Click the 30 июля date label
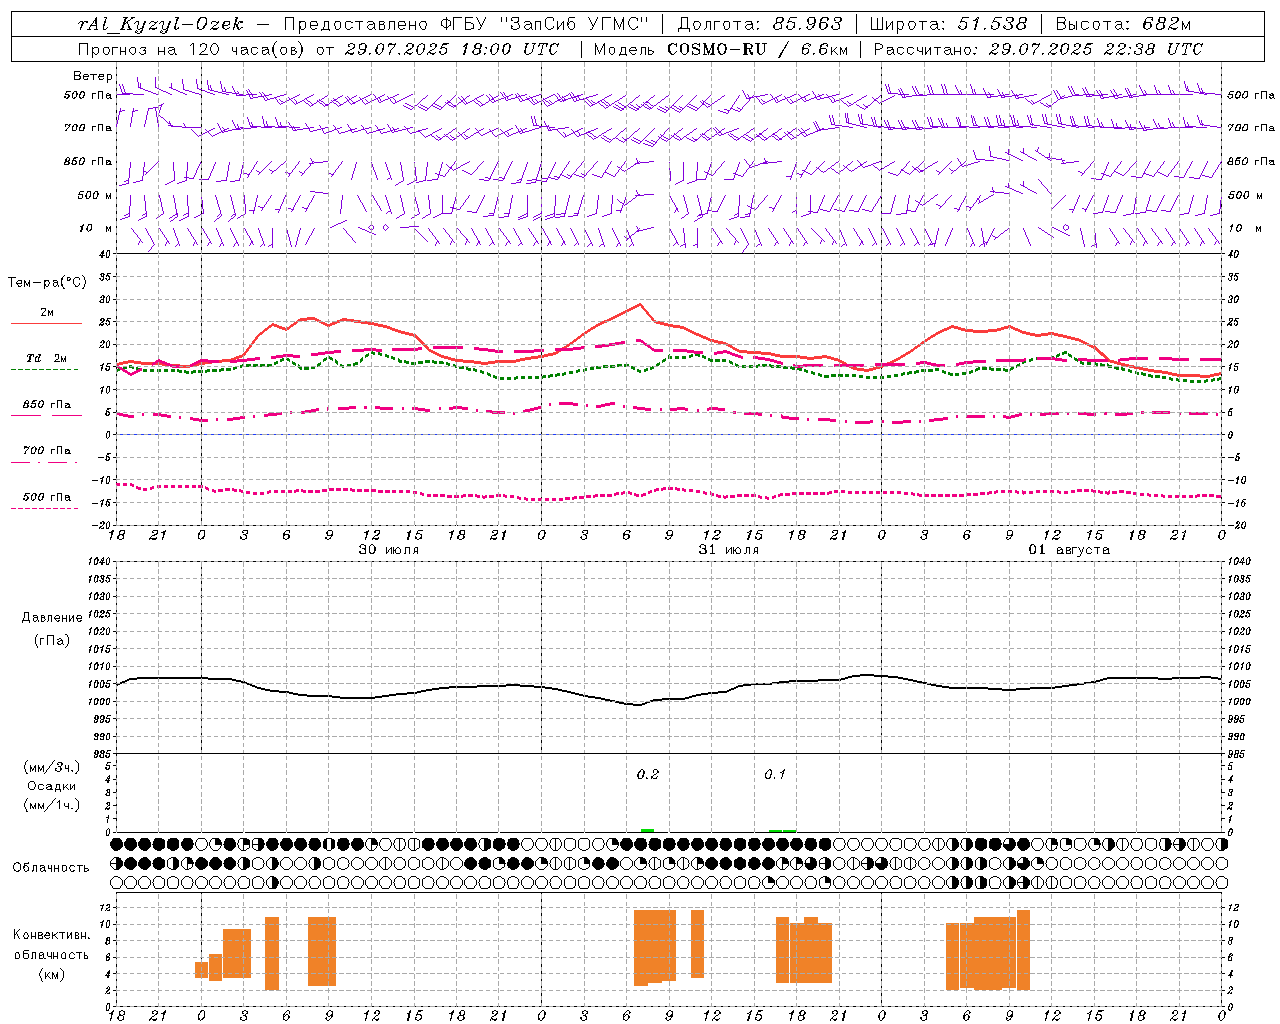 [x=389, y=550]
